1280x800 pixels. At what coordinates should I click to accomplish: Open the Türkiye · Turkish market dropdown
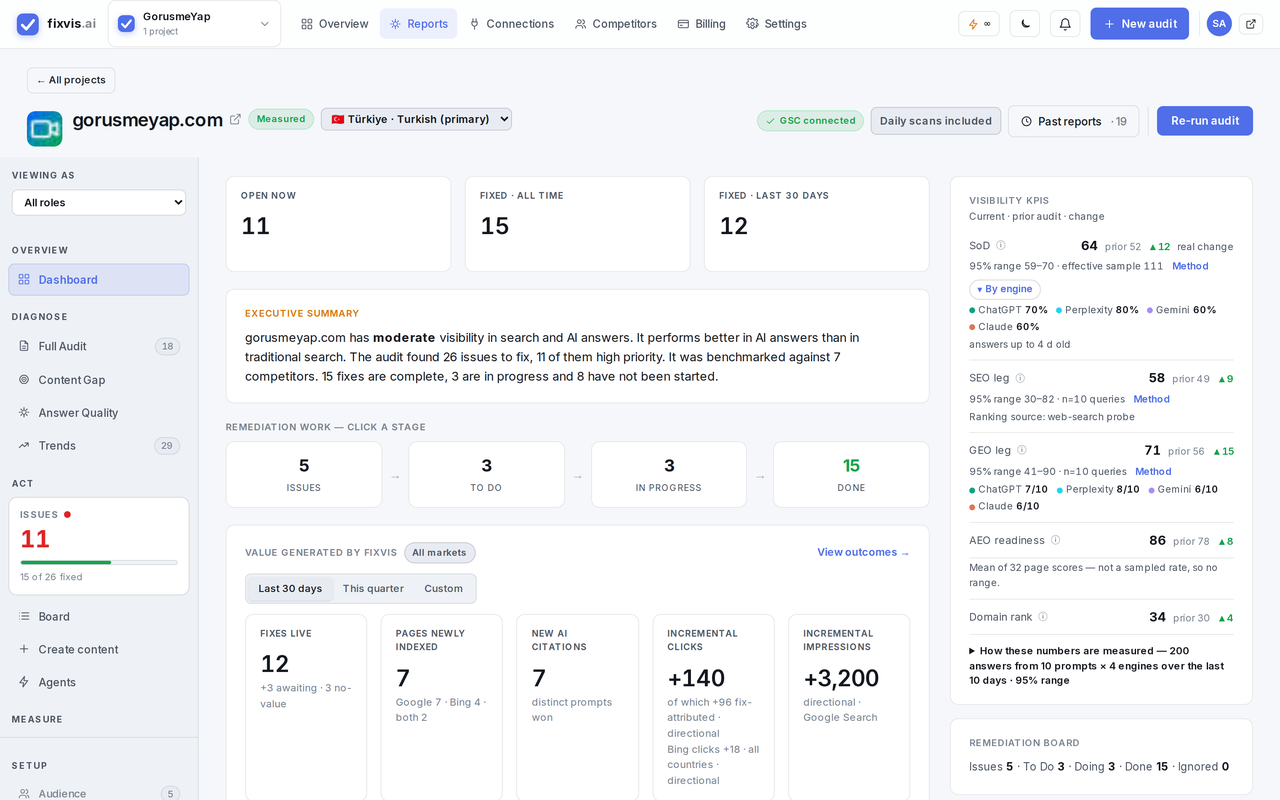coord(416,119)
